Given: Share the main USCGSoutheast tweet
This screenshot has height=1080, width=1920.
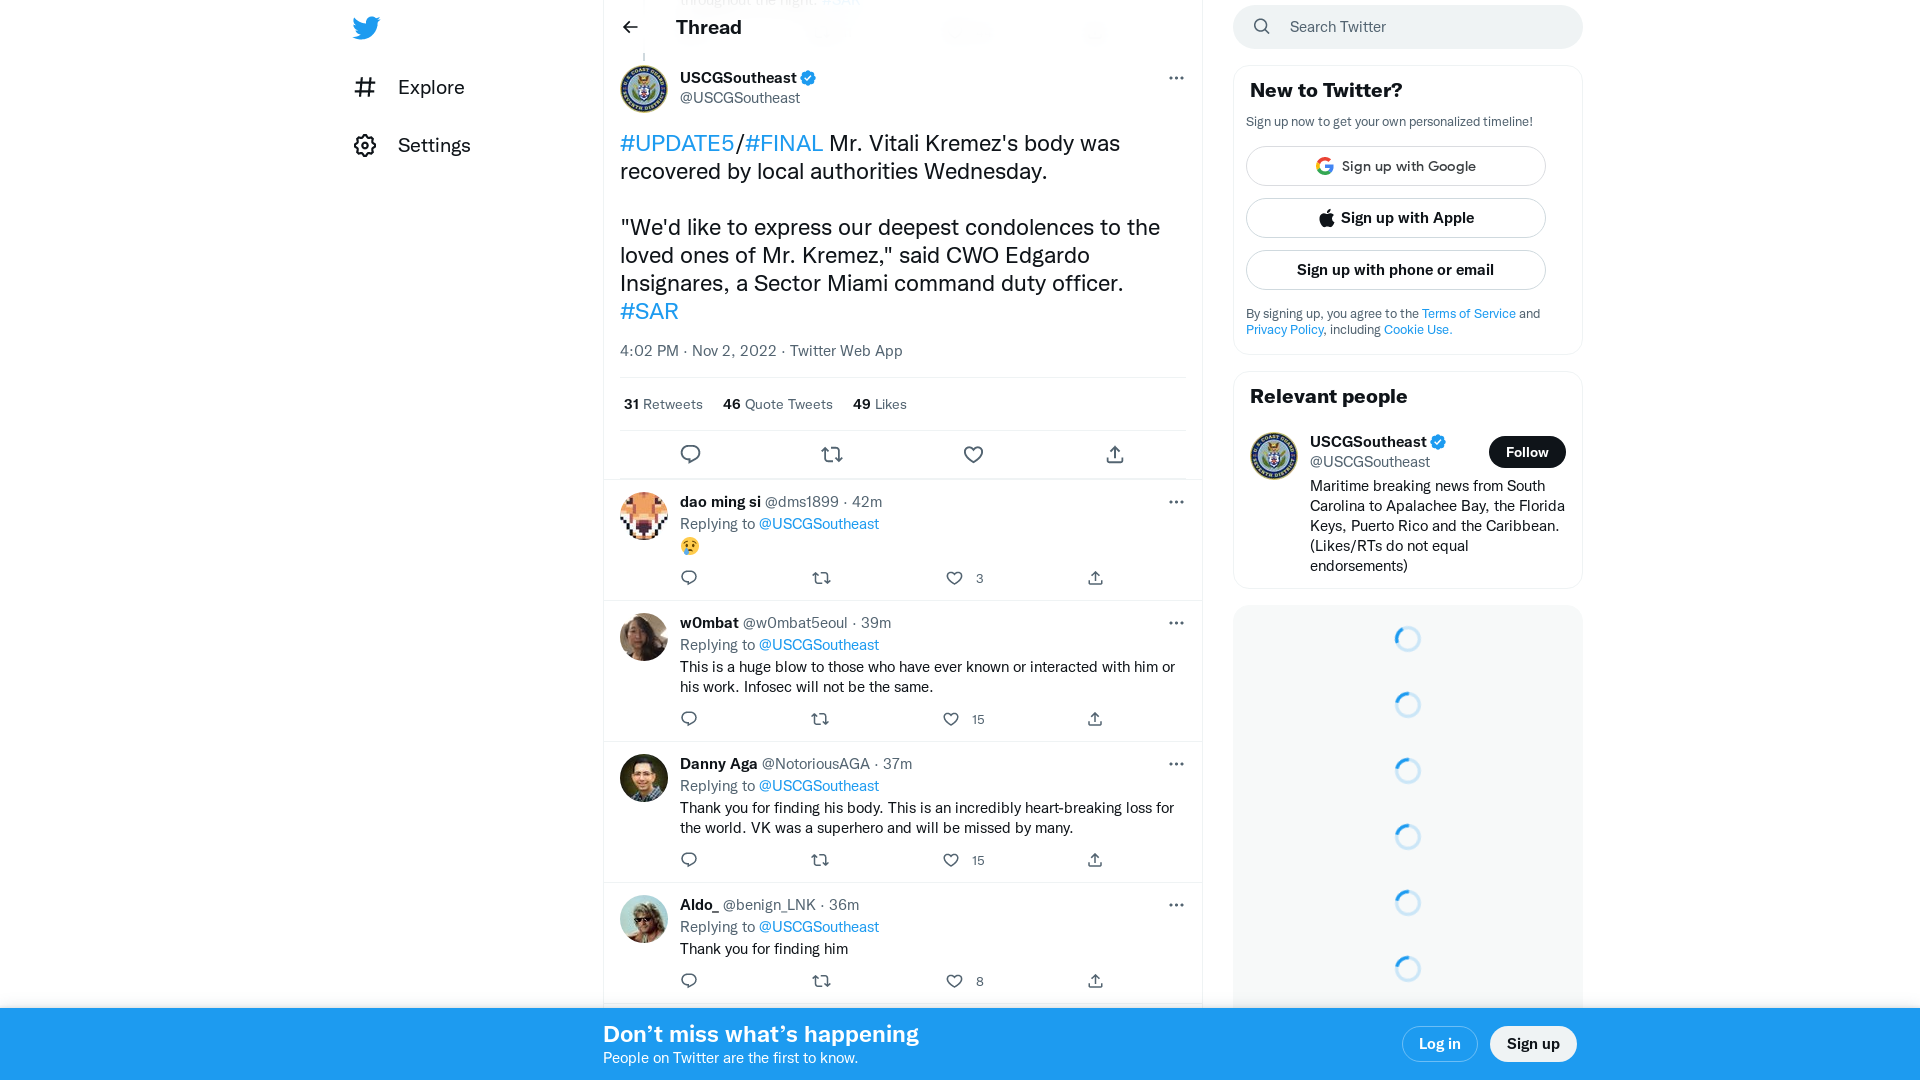Looking at the screenshot, I should tap(1115, 455).
